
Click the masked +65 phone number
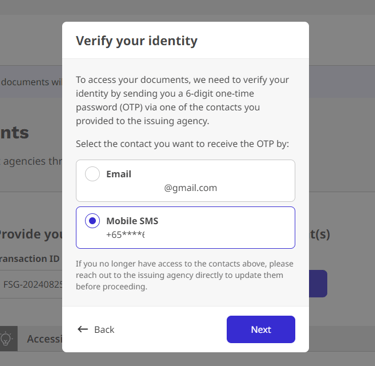125,235
